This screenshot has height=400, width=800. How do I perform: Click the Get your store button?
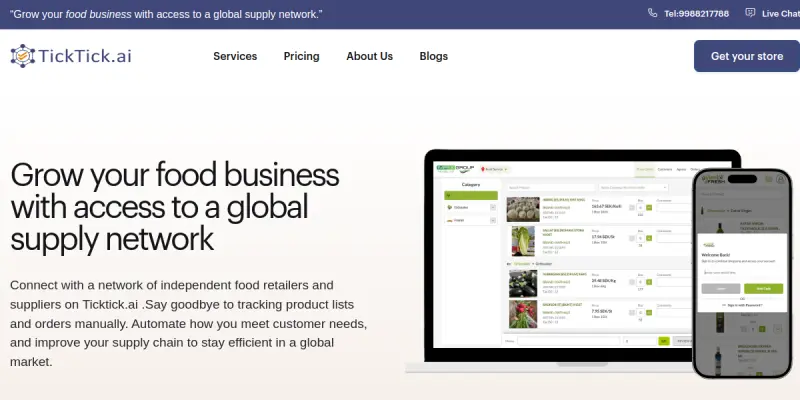746,56
